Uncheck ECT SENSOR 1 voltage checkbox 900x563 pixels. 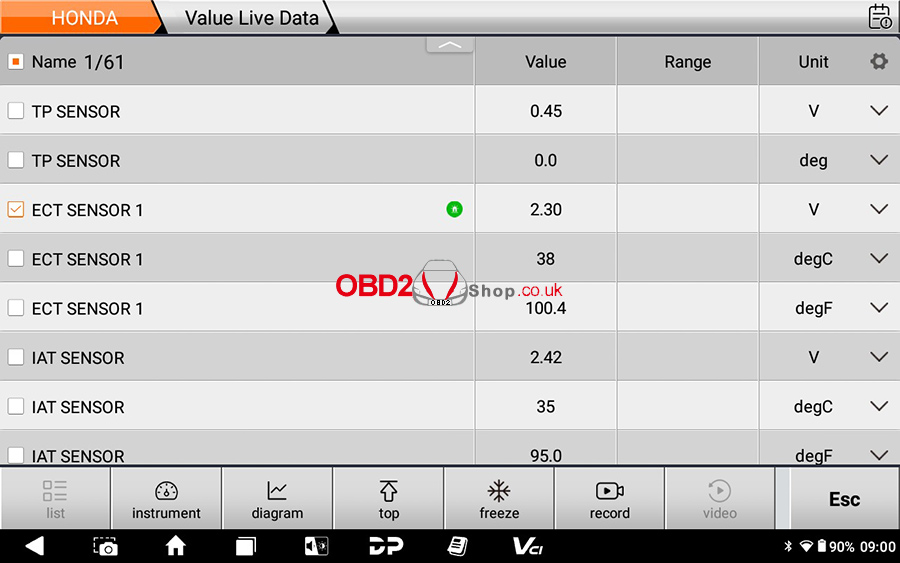(x=15, y=209)
